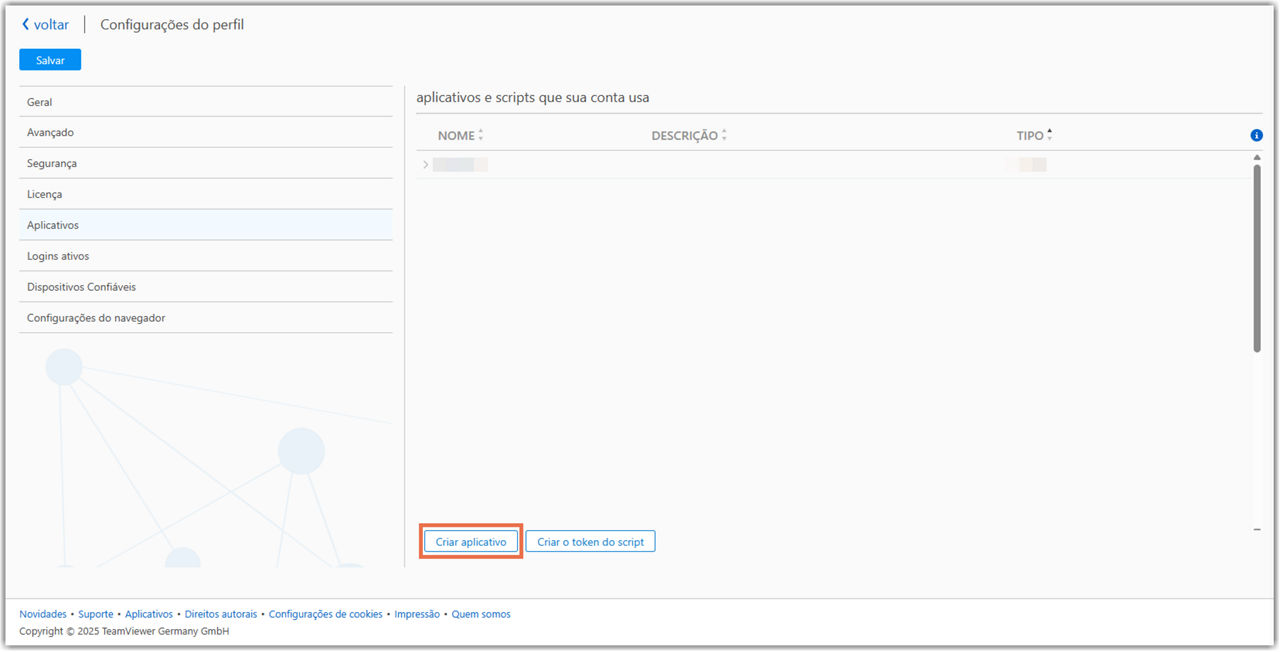The width and height of the screenshot is (1280, 652).
Task: Open Configurações de cookies footer link
Action: point(325,615)
